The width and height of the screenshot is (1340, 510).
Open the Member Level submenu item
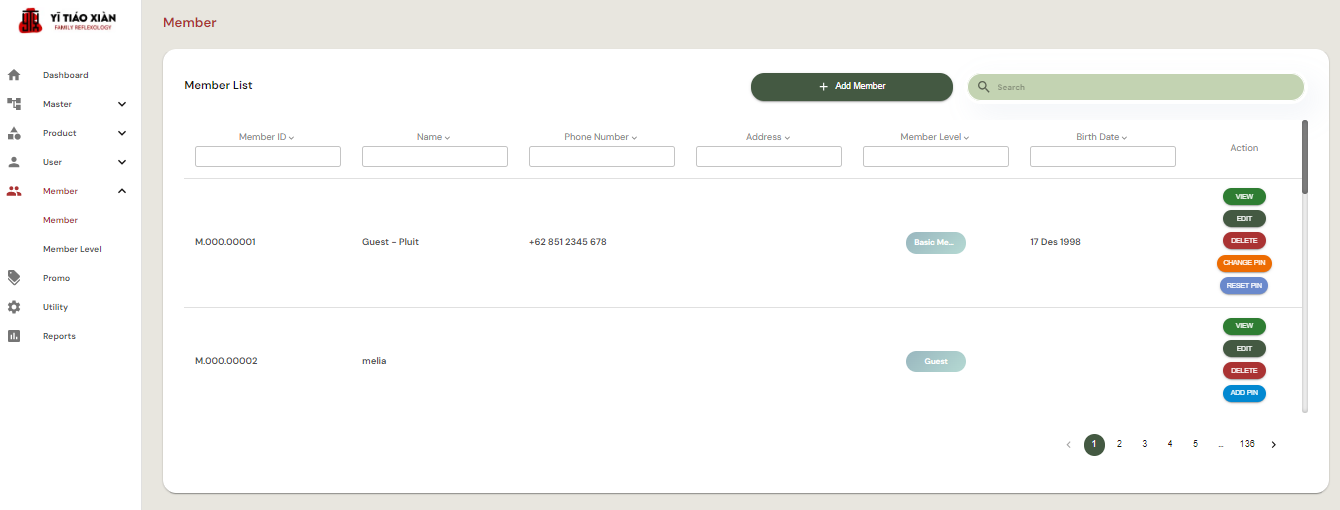(72, 249)
